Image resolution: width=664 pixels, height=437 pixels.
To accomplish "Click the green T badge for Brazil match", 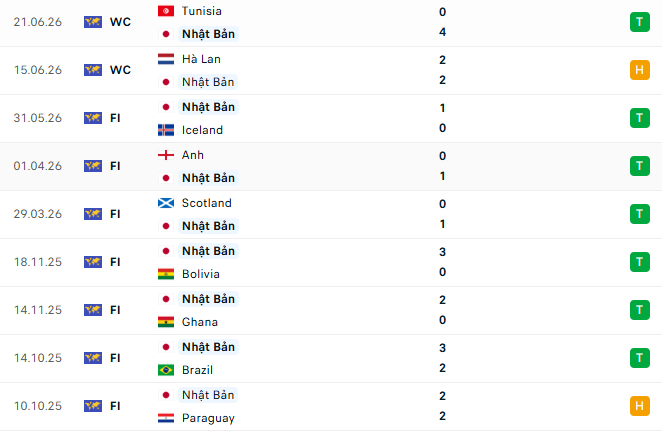I will coord(639,358).
